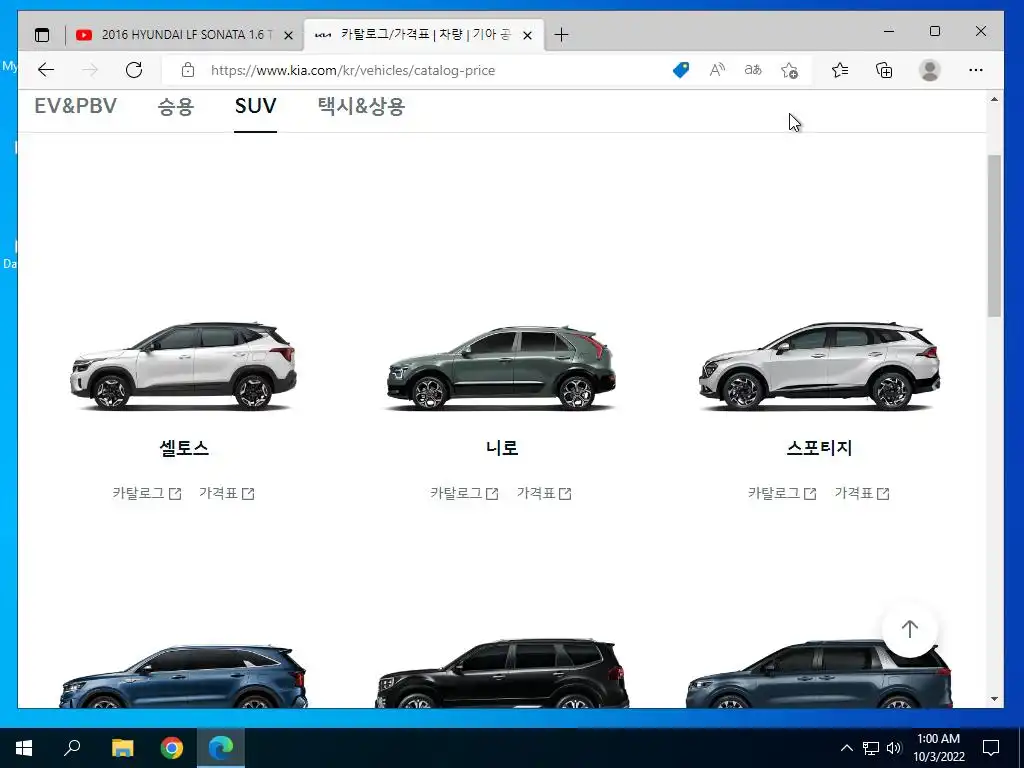Screen dimensions: 1024x768
Task: Select the 승용 category tab
Action: [x=176, y=106]
